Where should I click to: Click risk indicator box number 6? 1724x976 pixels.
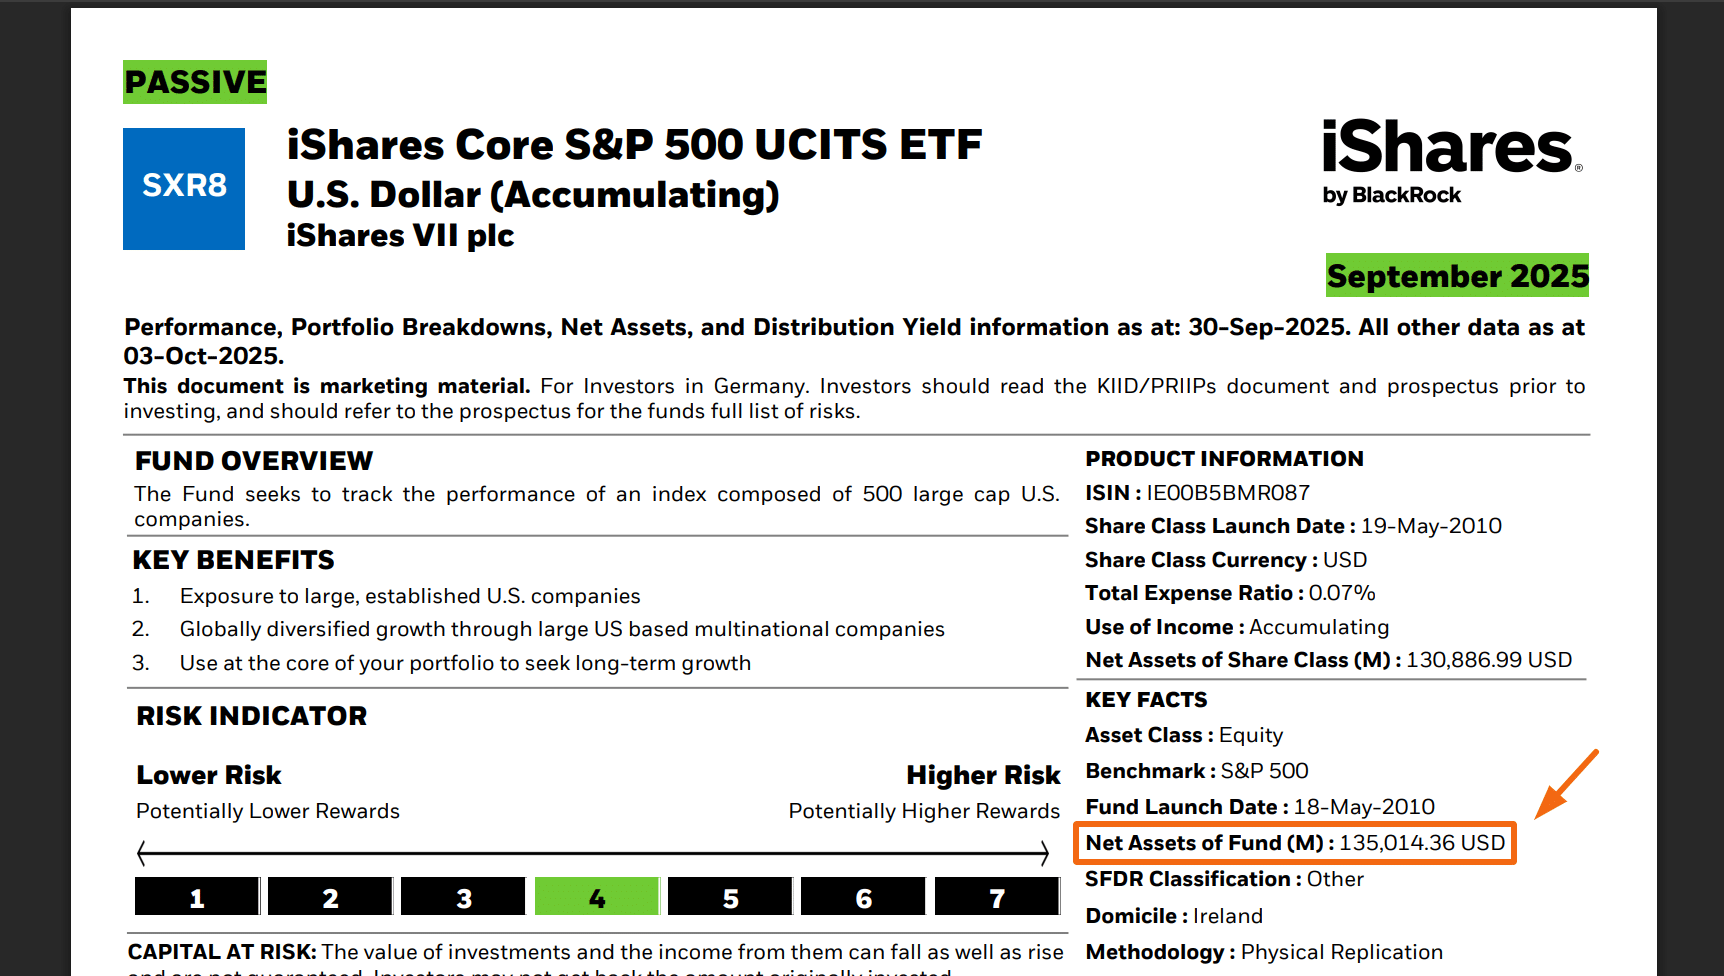[x=863, y=897]
